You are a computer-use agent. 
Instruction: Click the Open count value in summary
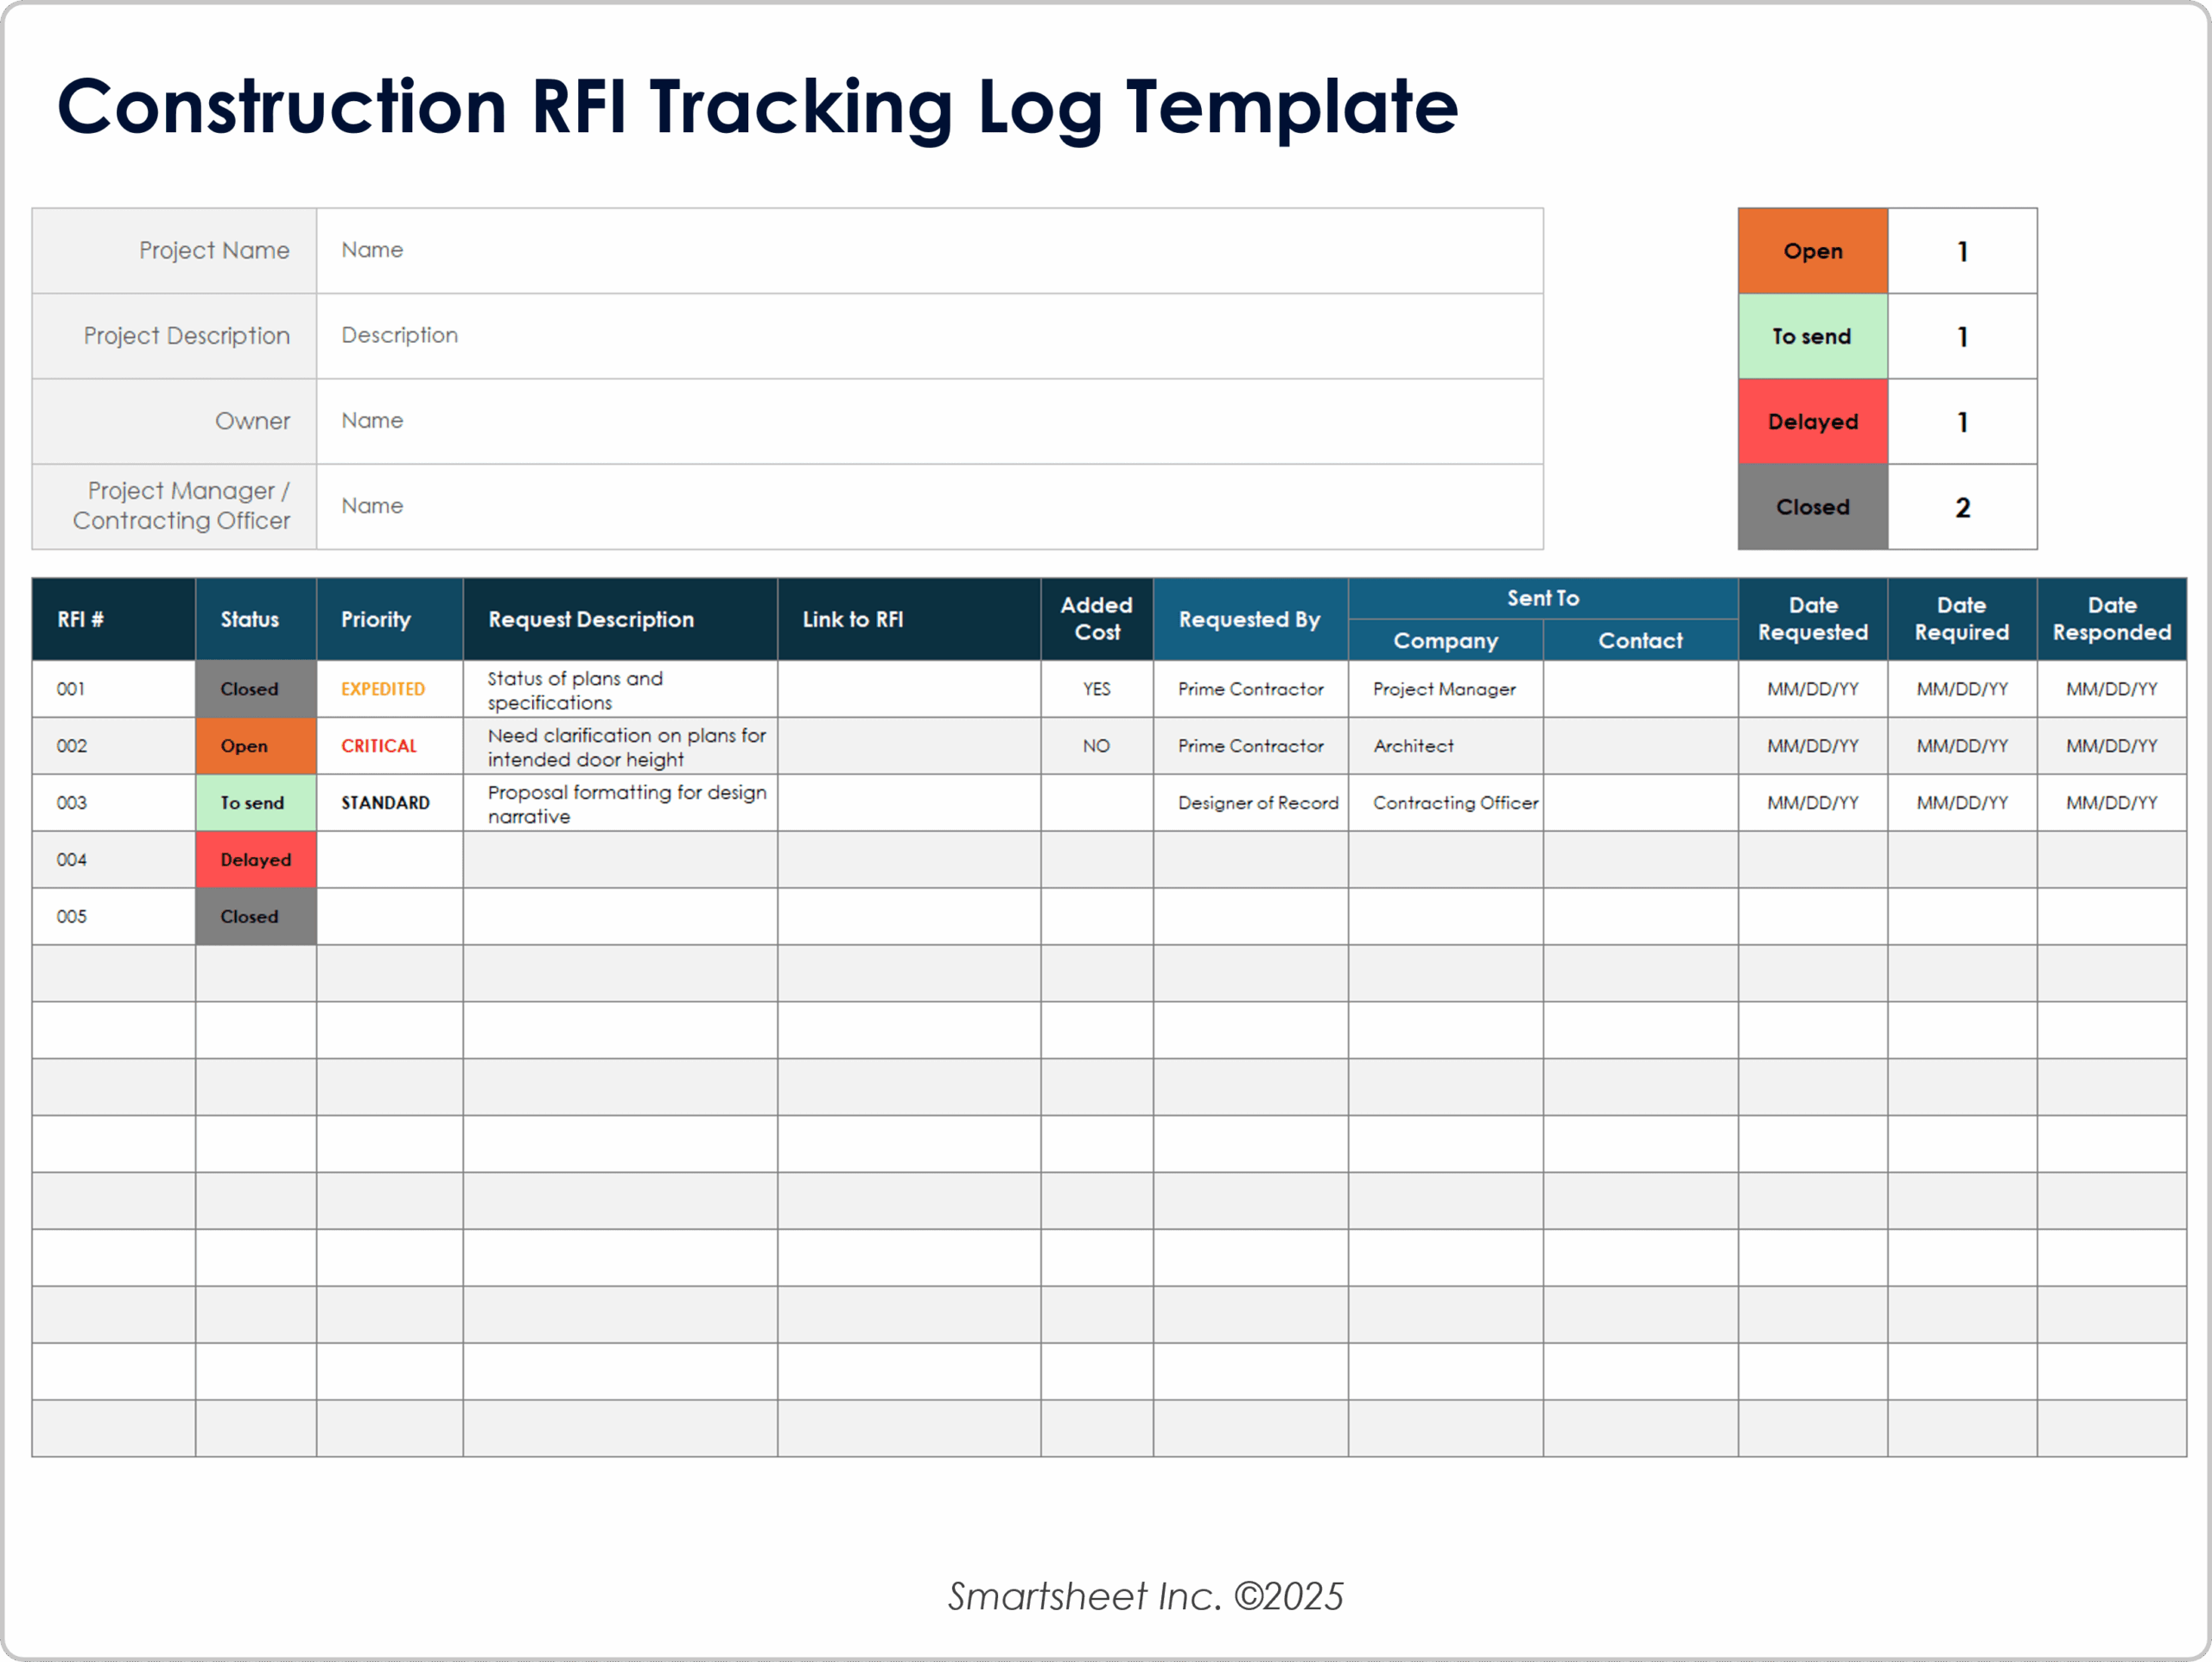(1962, 251)
